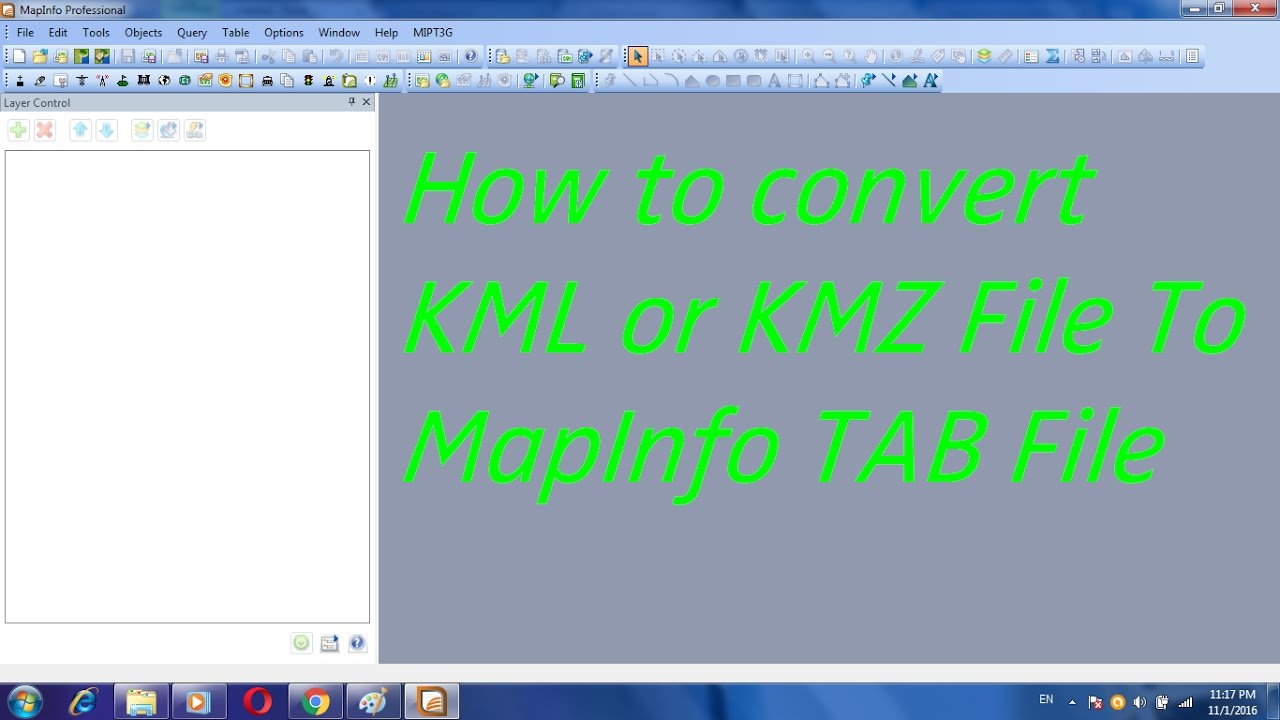Open Layer Control from the main toolbar
The height and width of the screenshot is (720, 1280).
[983, 56]
